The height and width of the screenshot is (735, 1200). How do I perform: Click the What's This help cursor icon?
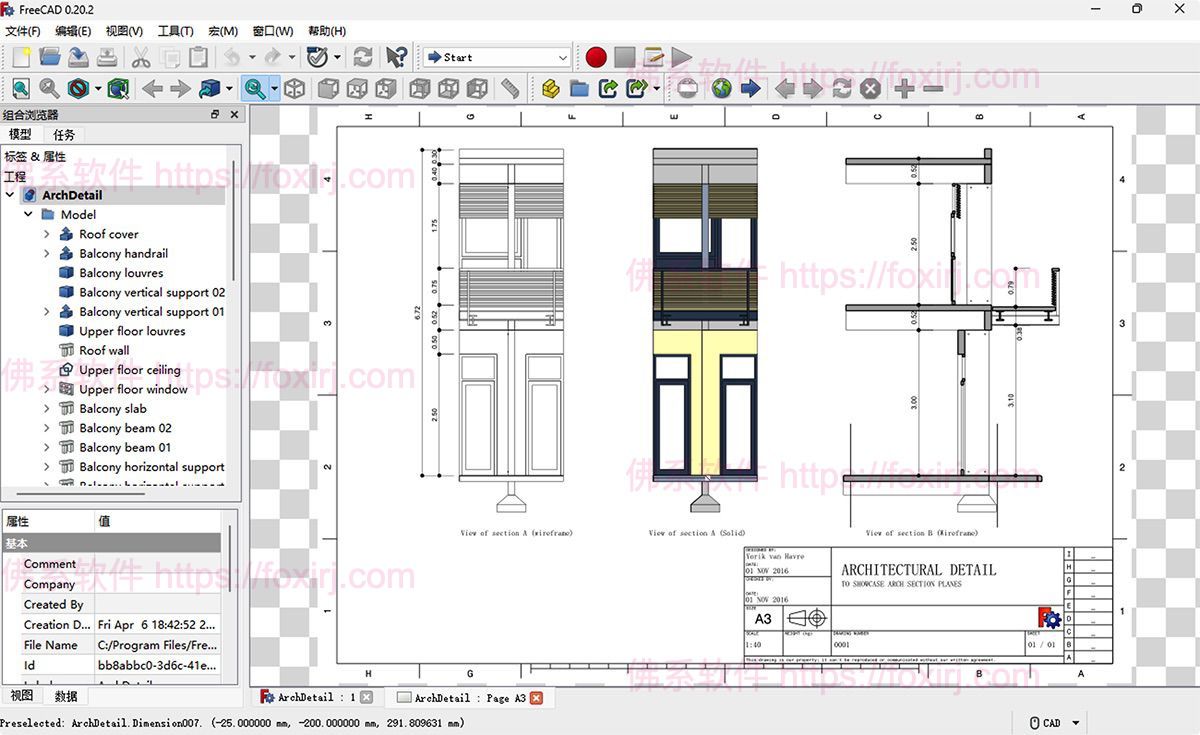396,57
